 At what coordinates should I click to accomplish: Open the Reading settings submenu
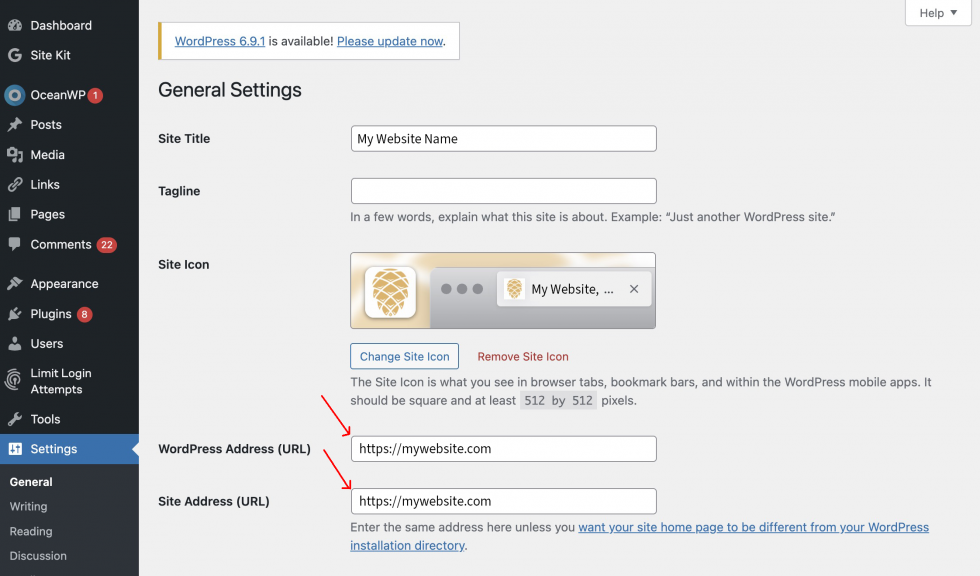pos(30,531)
